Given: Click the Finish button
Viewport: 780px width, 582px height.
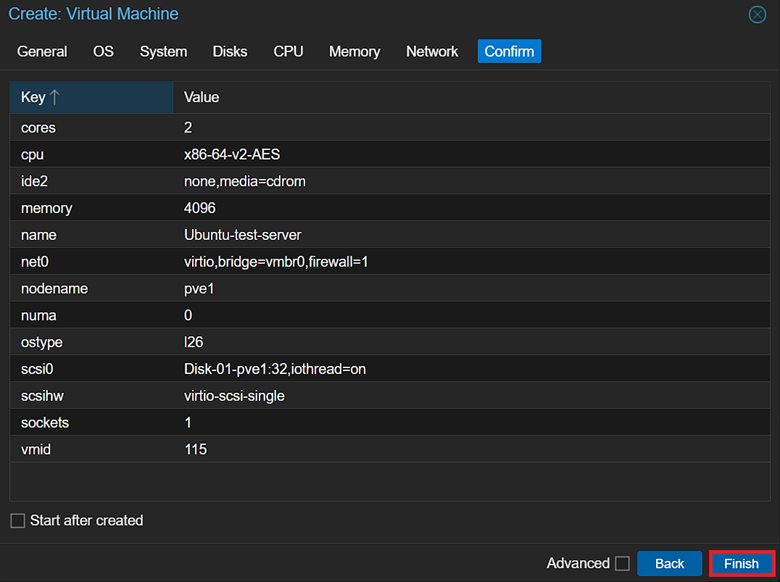Looking at the screenshot, I should [741, 564].
